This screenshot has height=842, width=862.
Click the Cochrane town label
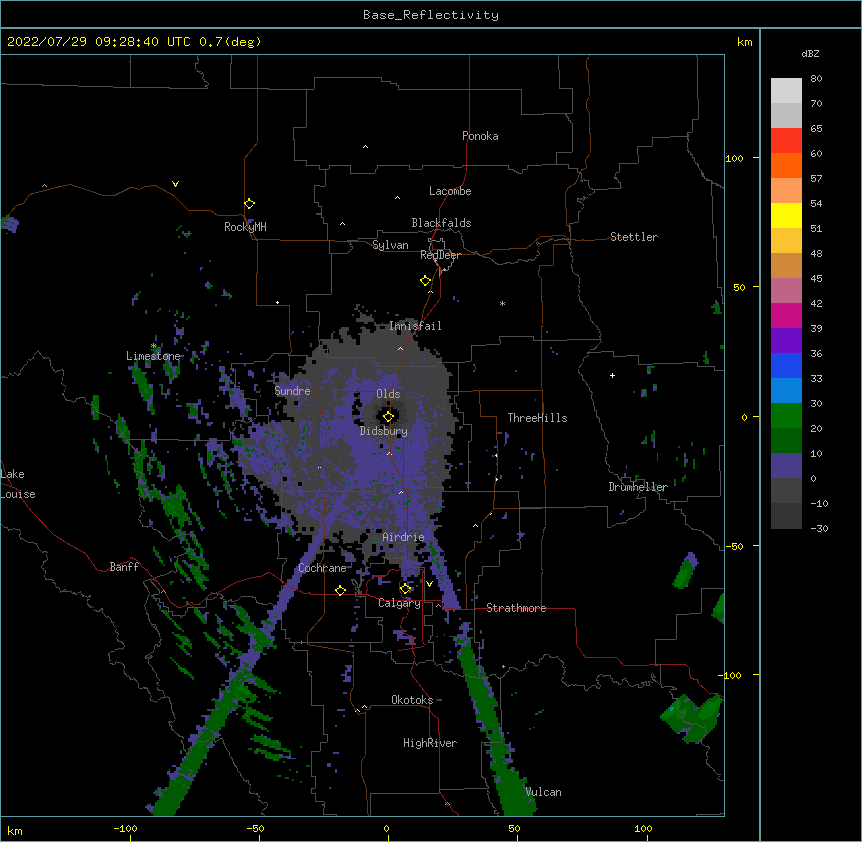pyautogui.click(x=322, y=568)
